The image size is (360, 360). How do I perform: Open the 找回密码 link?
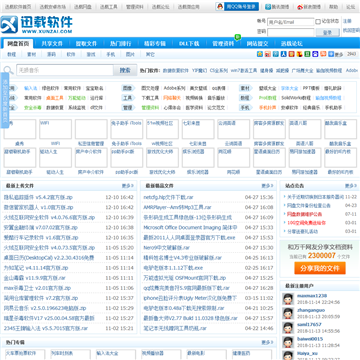[352, 30]
